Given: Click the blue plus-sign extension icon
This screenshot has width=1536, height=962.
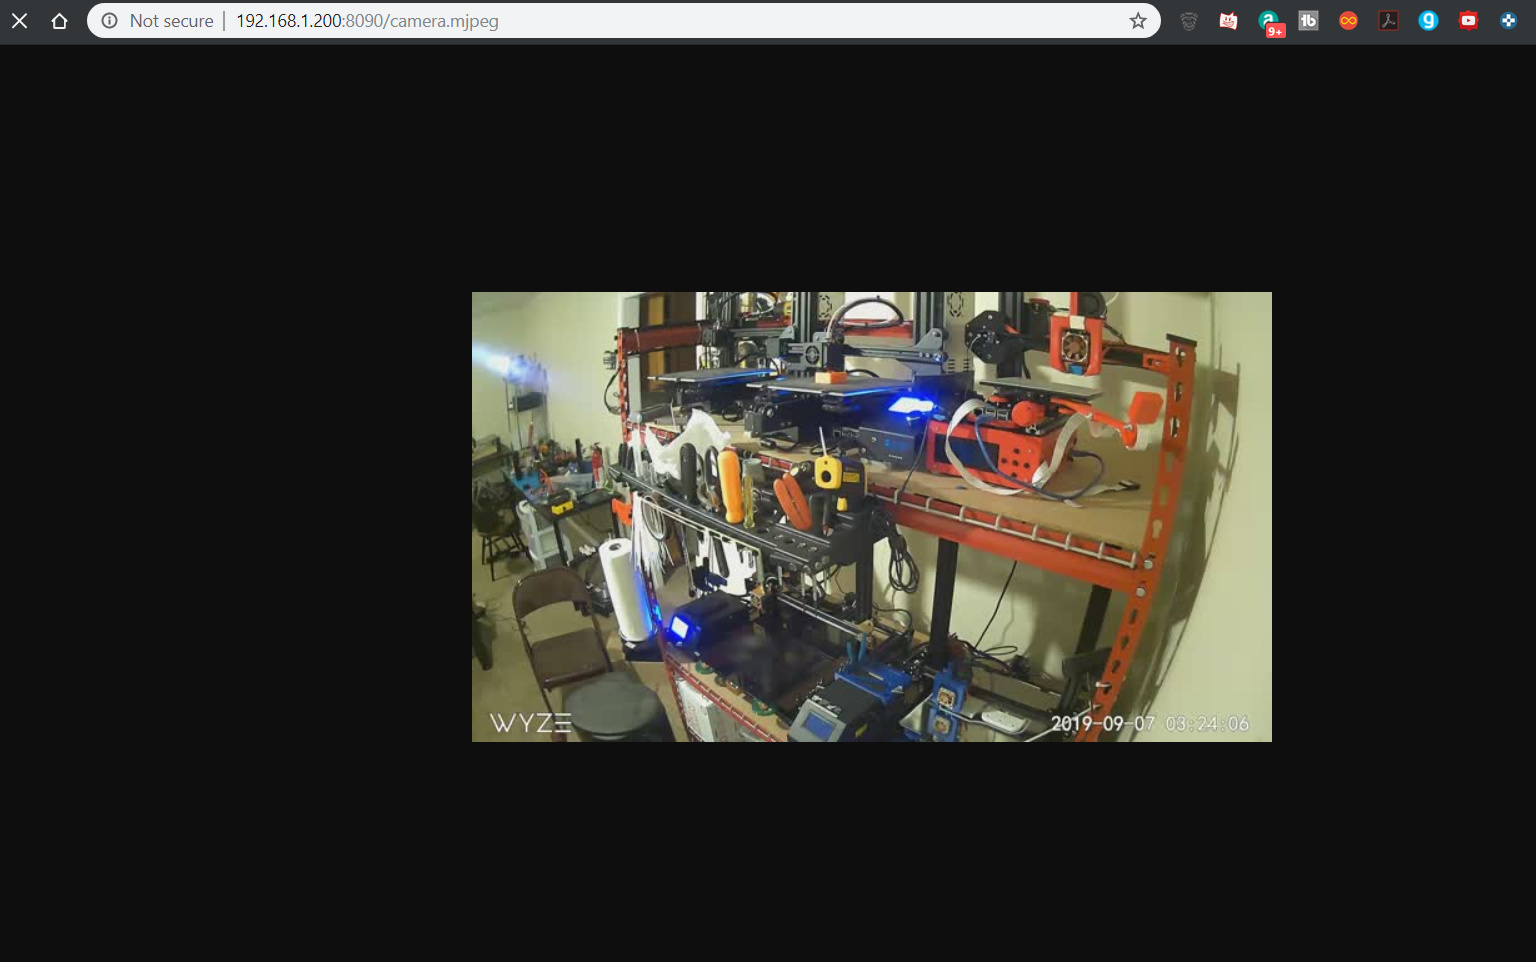Looking at the screenshot, I should pos(1508,20).
